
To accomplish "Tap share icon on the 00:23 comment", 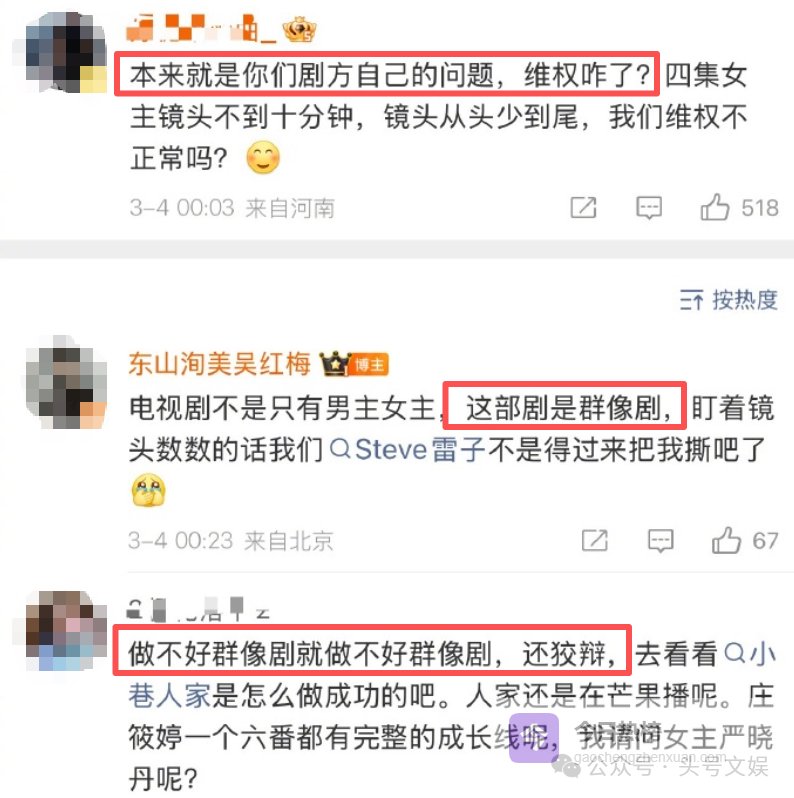I will (x=595, y=540).
